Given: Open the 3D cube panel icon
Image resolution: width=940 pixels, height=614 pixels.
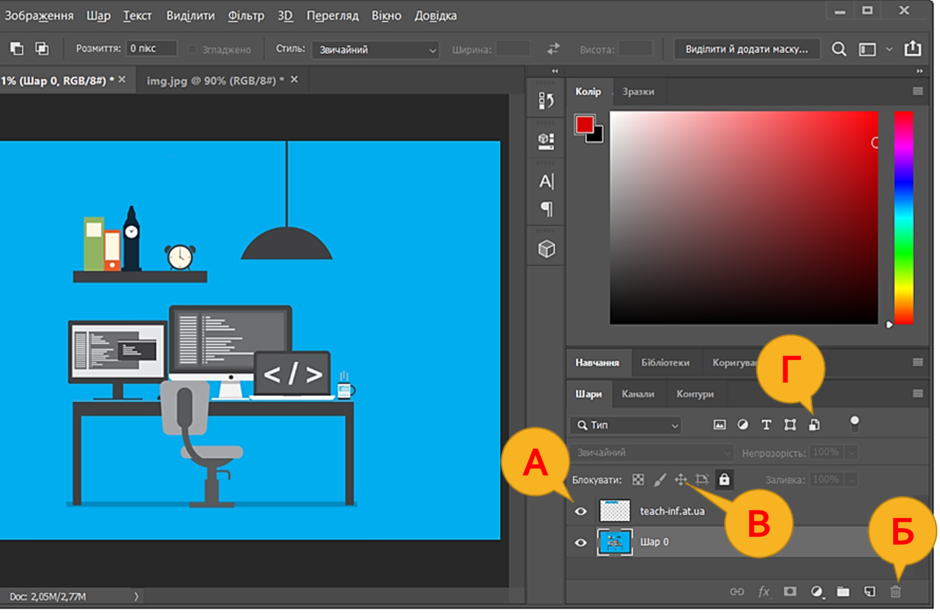Looking at the screenshot, I should pos(546,248).
